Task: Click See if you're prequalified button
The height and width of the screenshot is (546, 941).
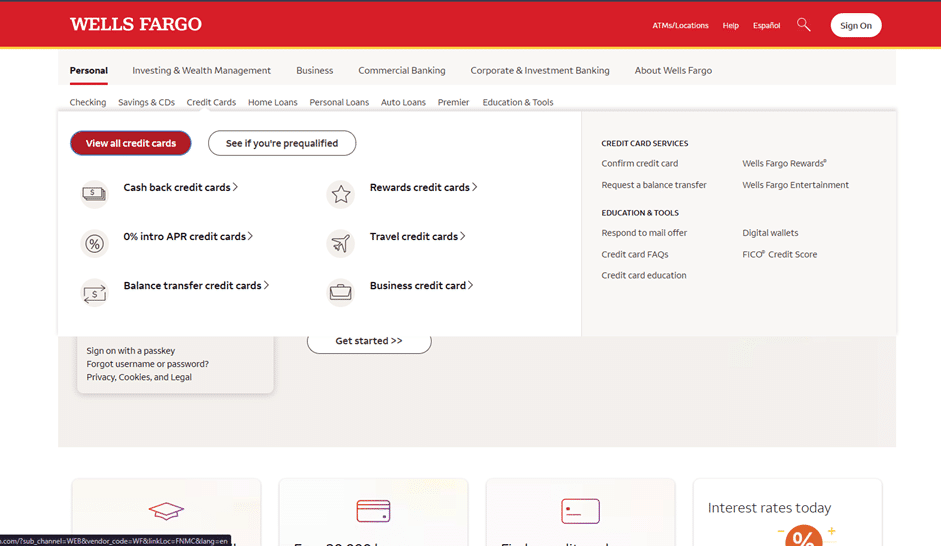Action: pos(282,143)
